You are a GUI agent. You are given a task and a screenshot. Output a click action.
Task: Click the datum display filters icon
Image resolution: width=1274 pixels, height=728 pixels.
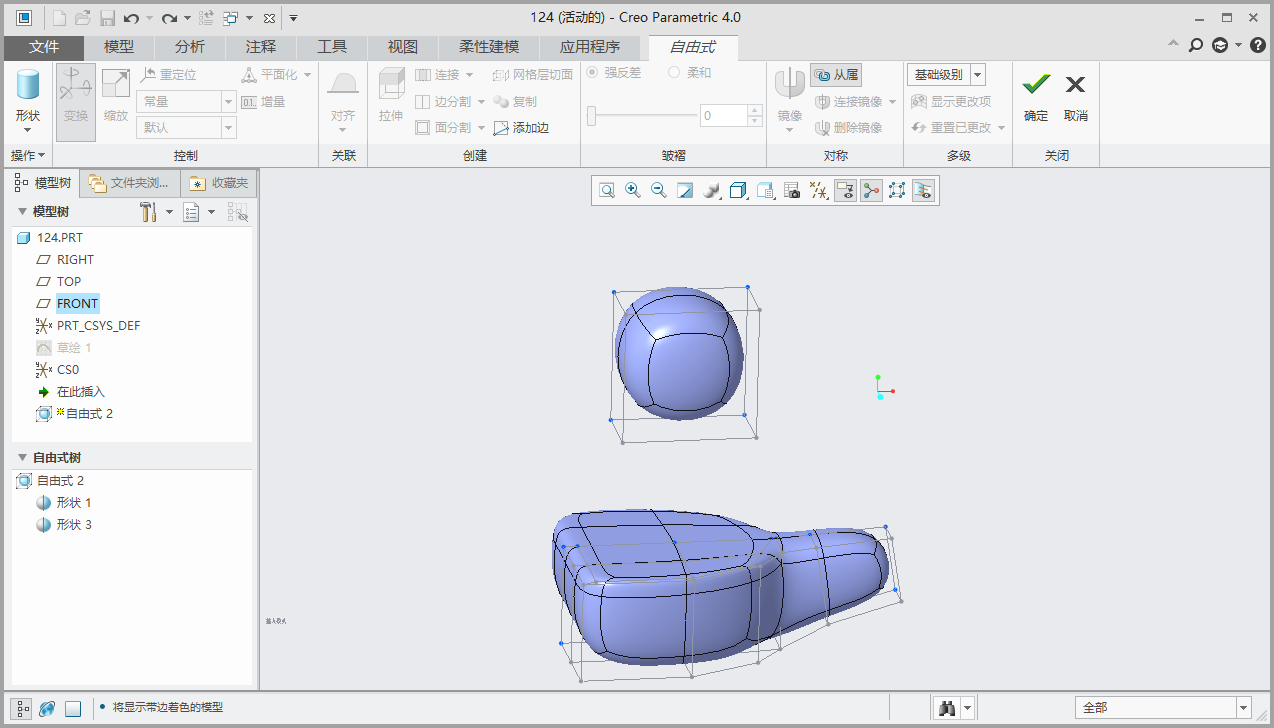point(819,190)
